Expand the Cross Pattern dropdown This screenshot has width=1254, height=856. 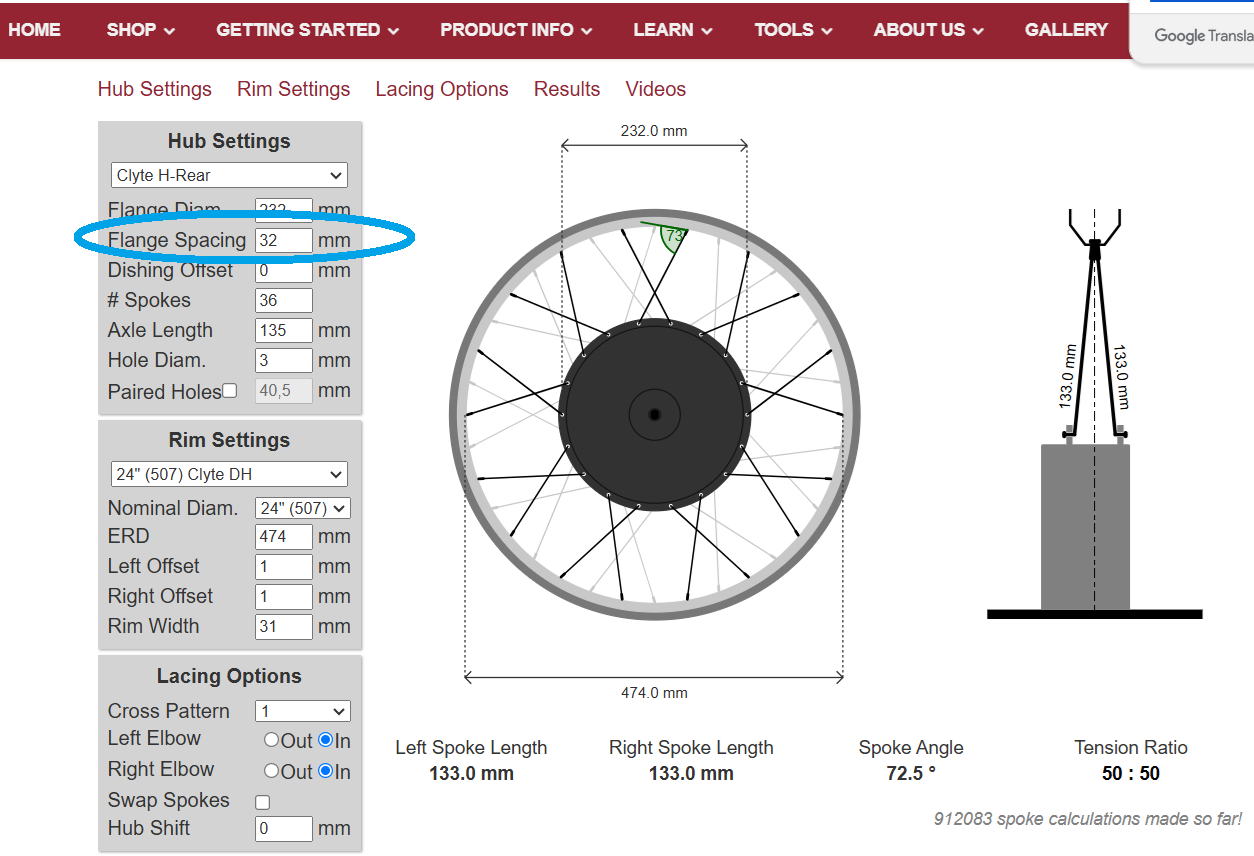(x=303, y=711)
